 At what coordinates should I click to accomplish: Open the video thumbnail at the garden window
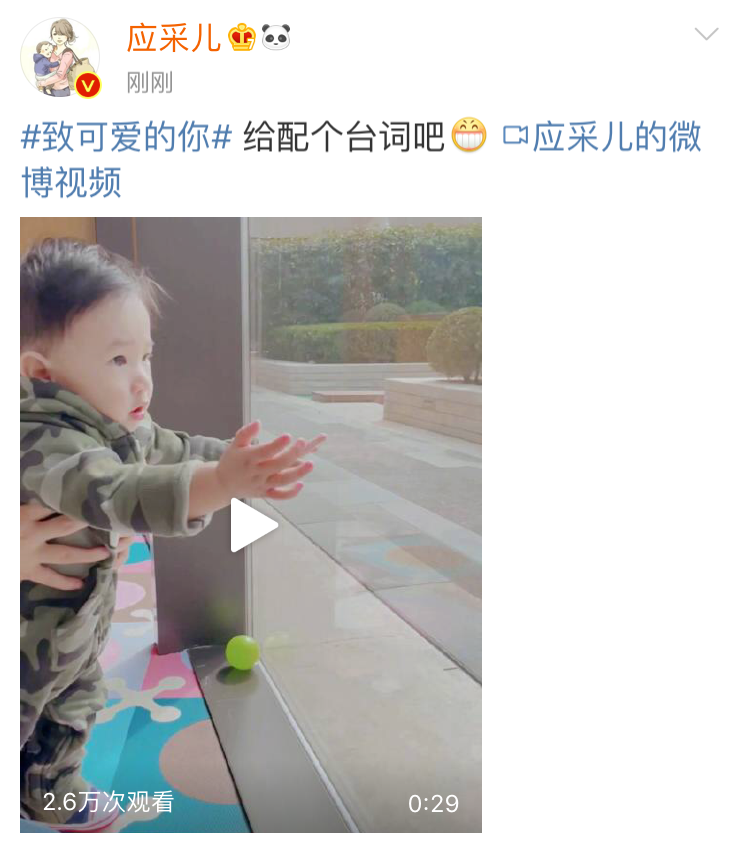(x=251, y=525)
